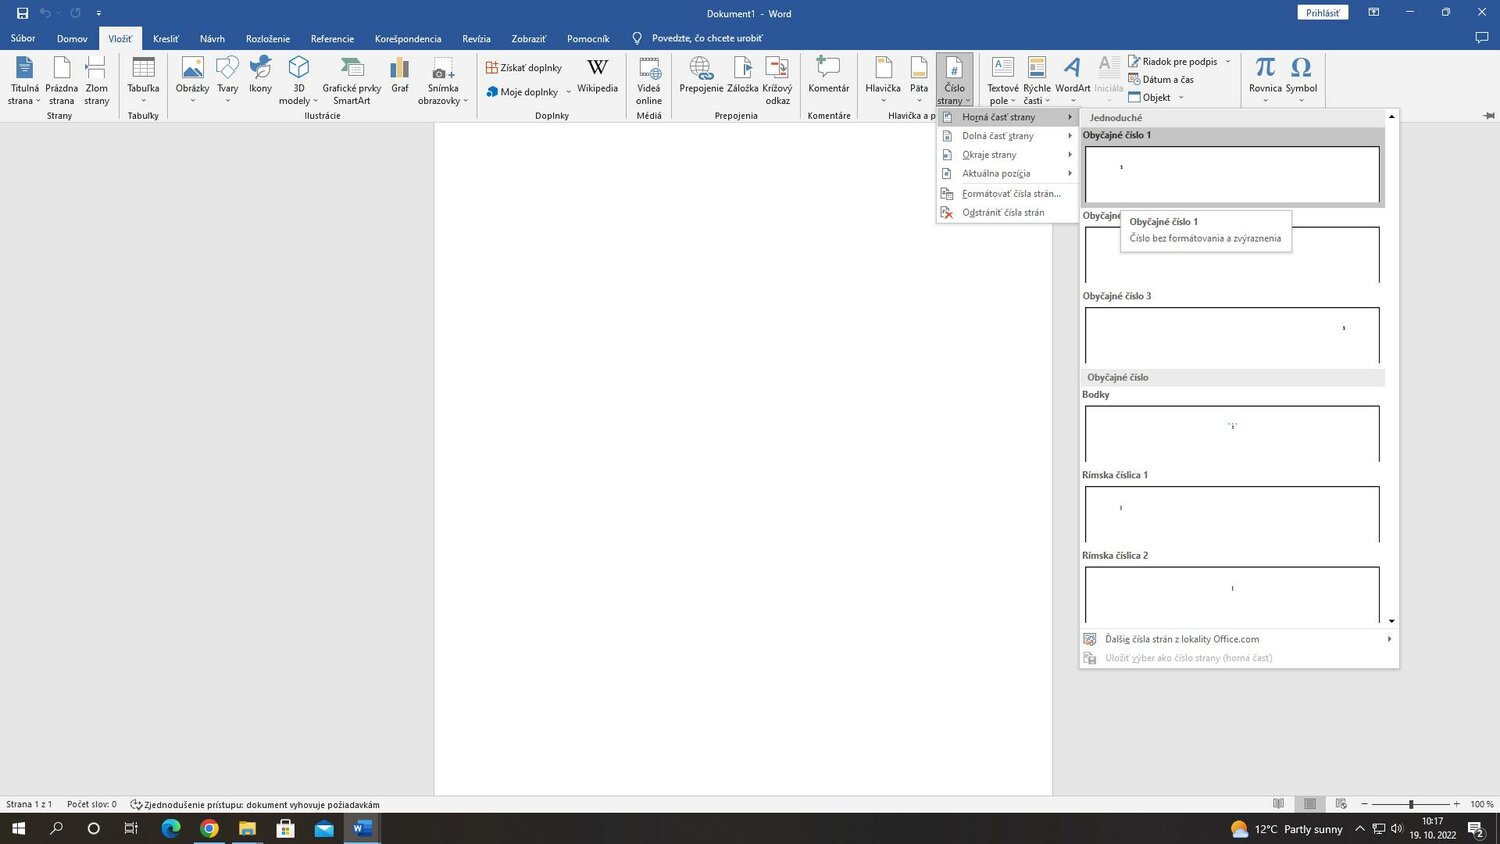Open the Referencie tab
Screen dimensions: 1500x844
coord(332,39)
